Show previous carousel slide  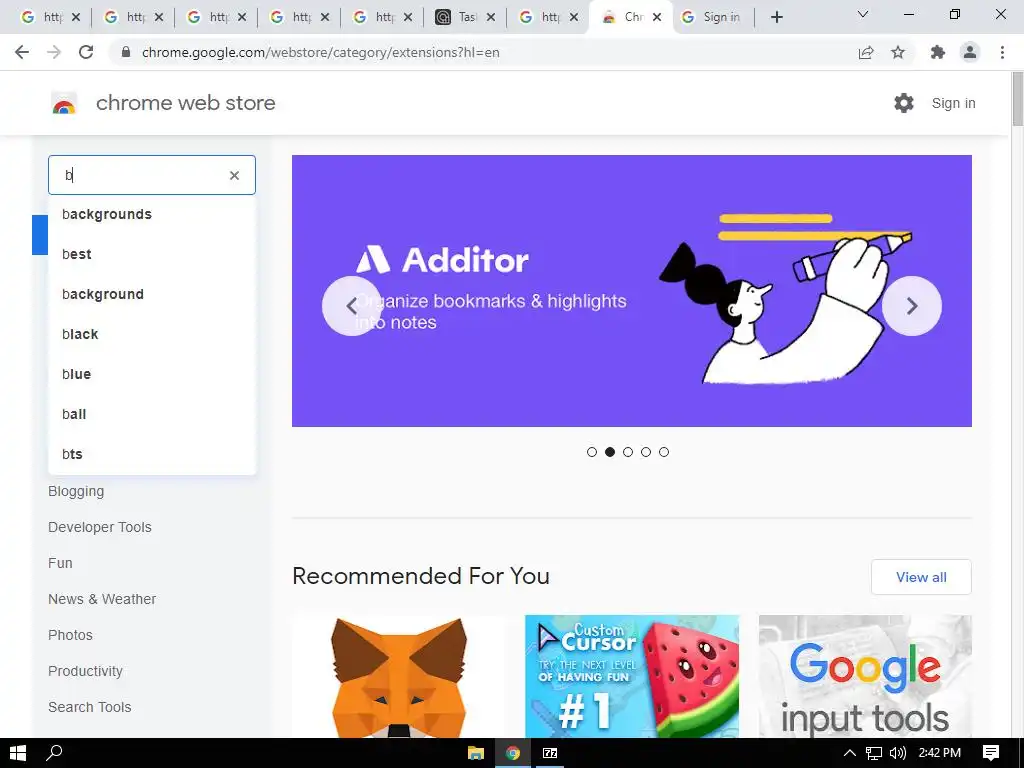pyautogui.click(x=352, y=306)
